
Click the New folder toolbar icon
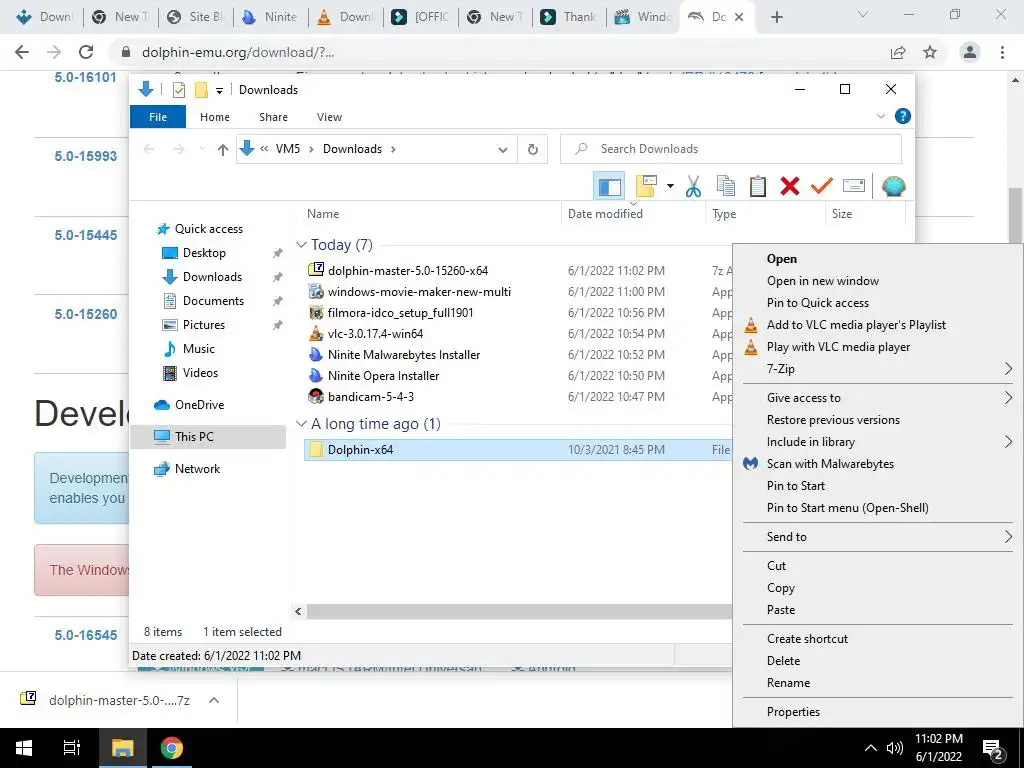[x=646, y=187]
